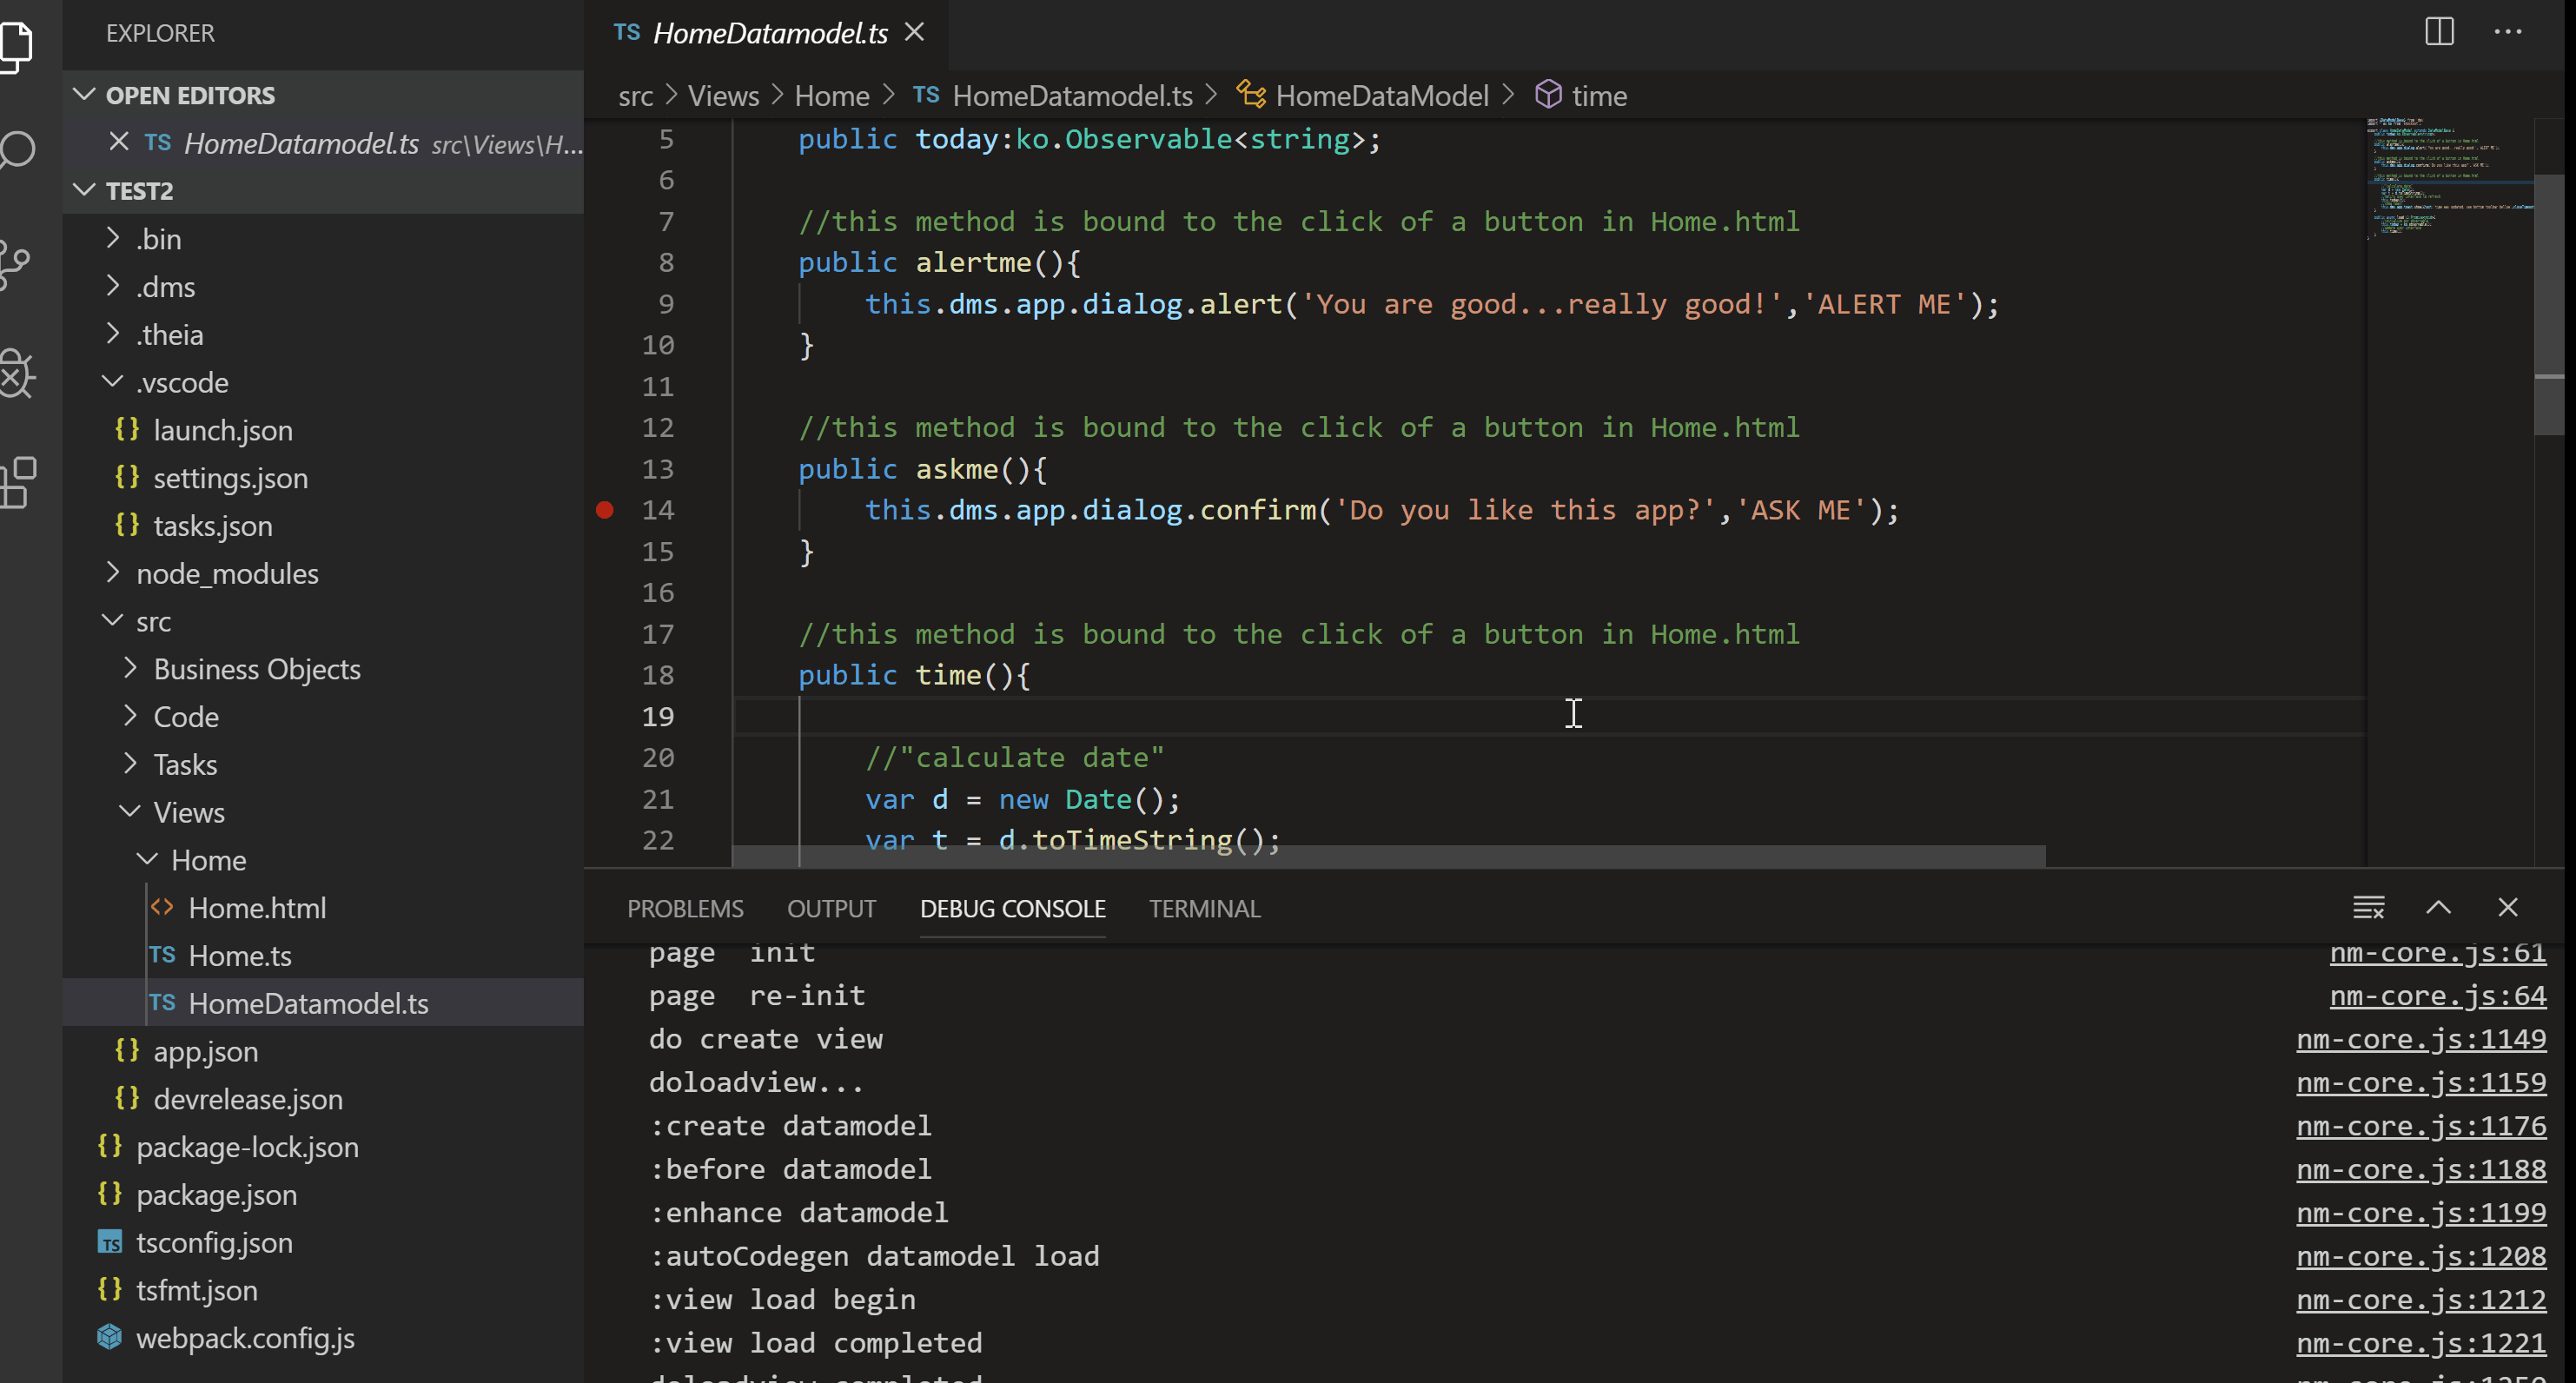Toggle breakpoint dot on line 14

click(x=604, y=510)
